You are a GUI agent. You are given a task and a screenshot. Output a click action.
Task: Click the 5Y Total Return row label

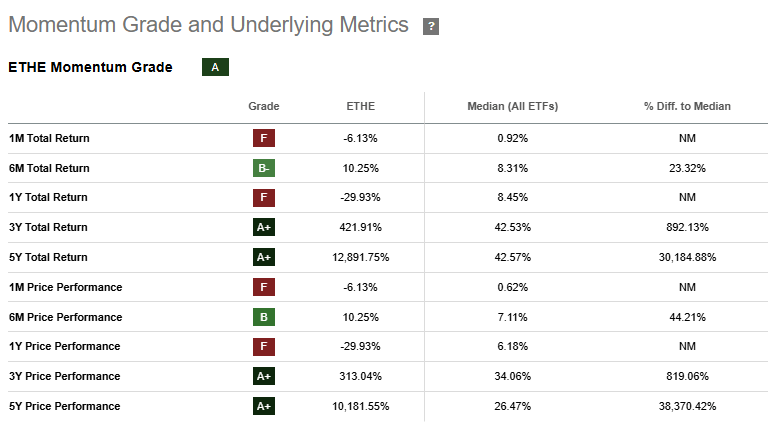(x=48, y=257)
